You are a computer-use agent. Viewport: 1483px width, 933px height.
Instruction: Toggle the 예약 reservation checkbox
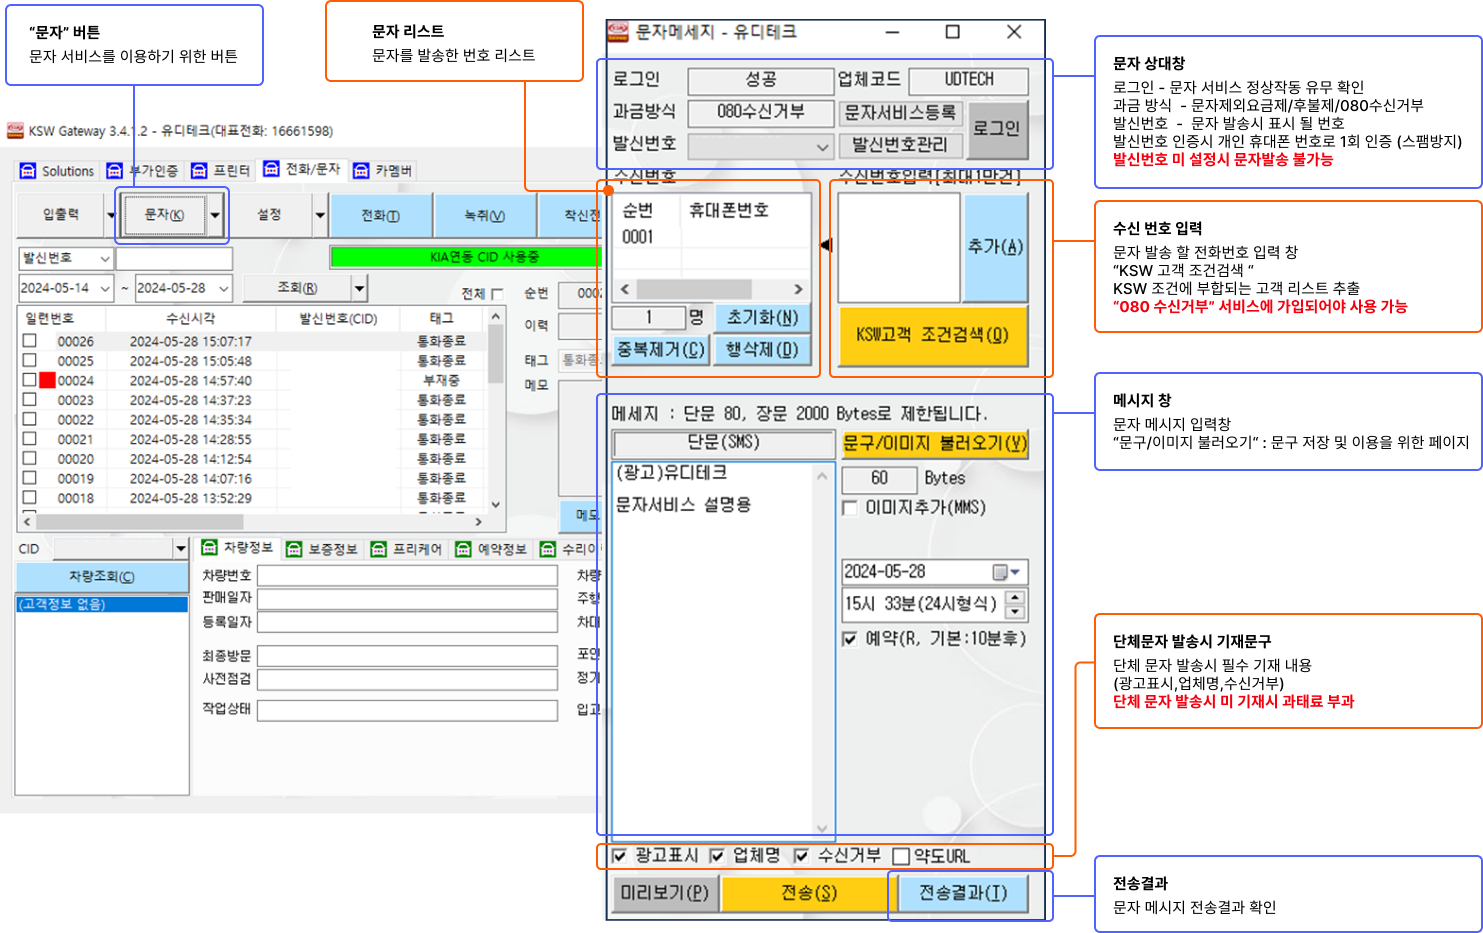pos(850,639)
